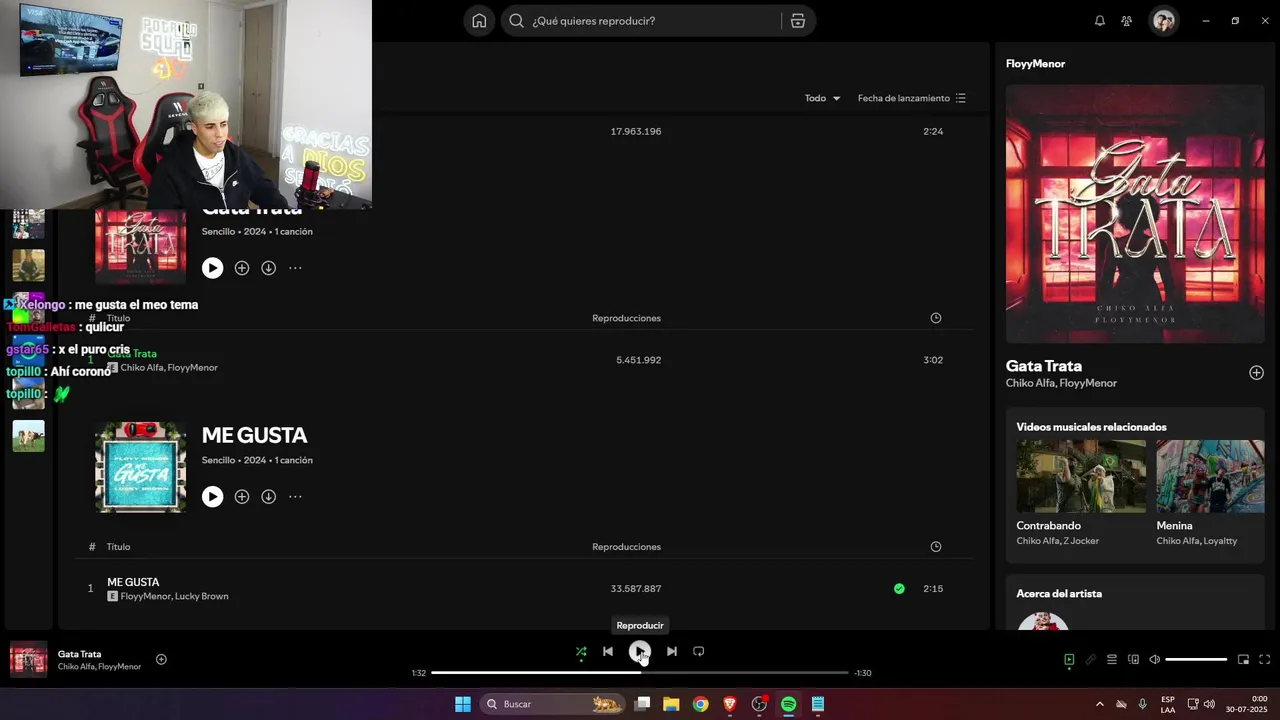Mute the player volume

pyautogui.click(x=1155, y=660)
